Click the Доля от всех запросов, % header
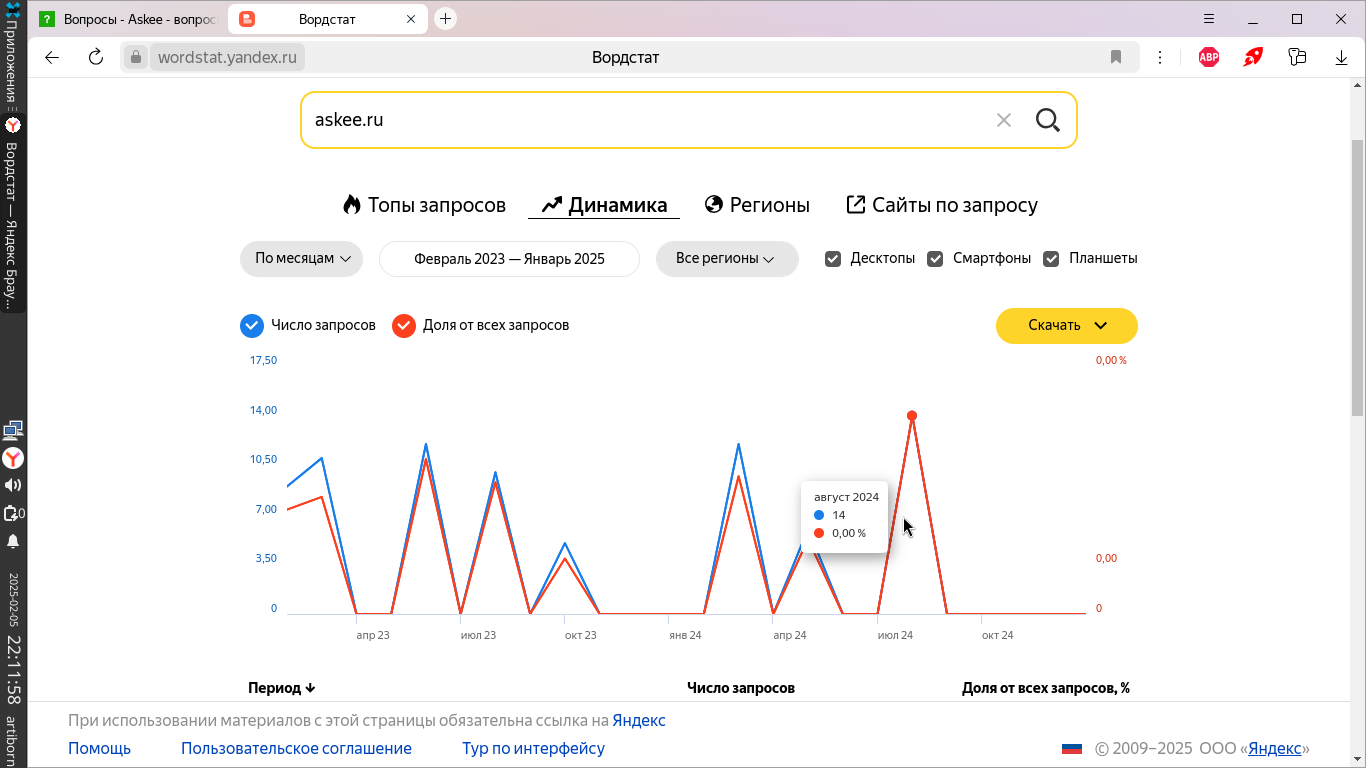The width and height of the screenshot is (1366, 768). click(x=1046, y=688)
